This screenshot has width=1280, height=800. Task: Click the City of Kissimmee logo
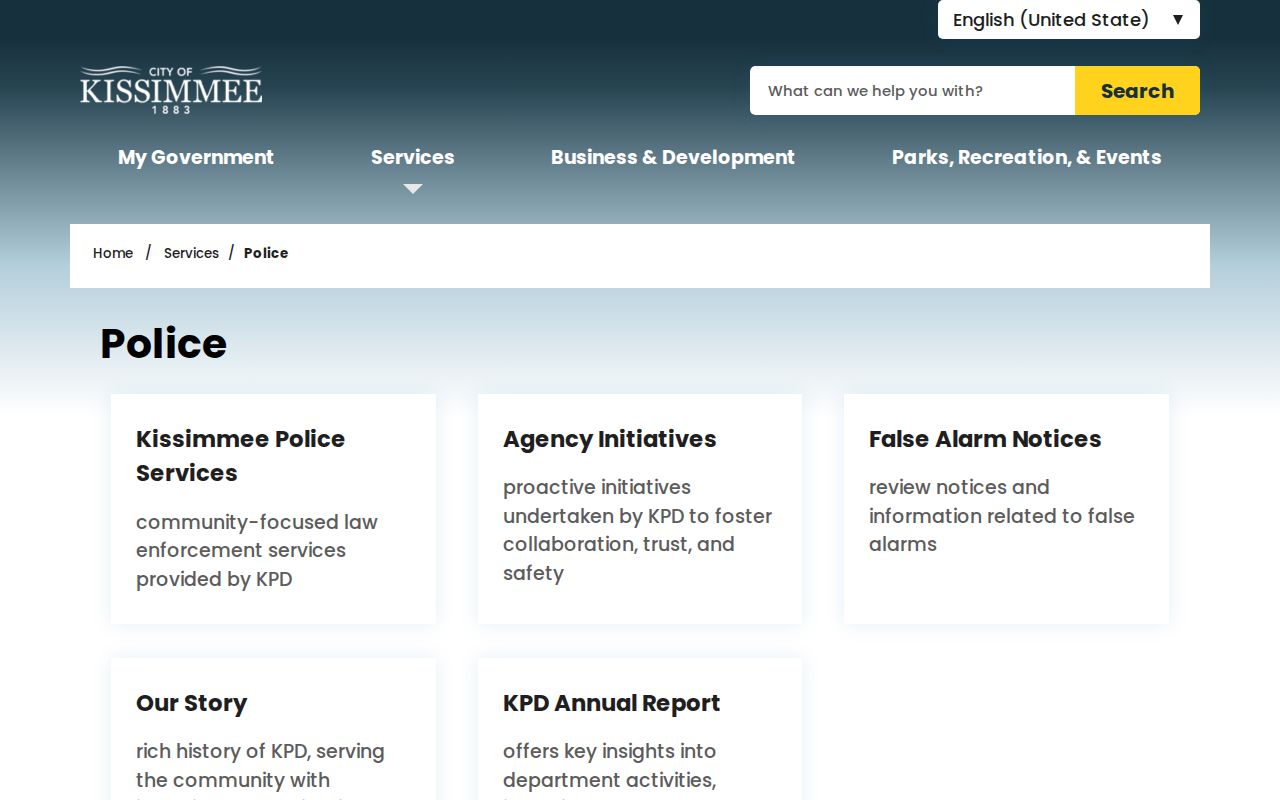click(171, 90)
